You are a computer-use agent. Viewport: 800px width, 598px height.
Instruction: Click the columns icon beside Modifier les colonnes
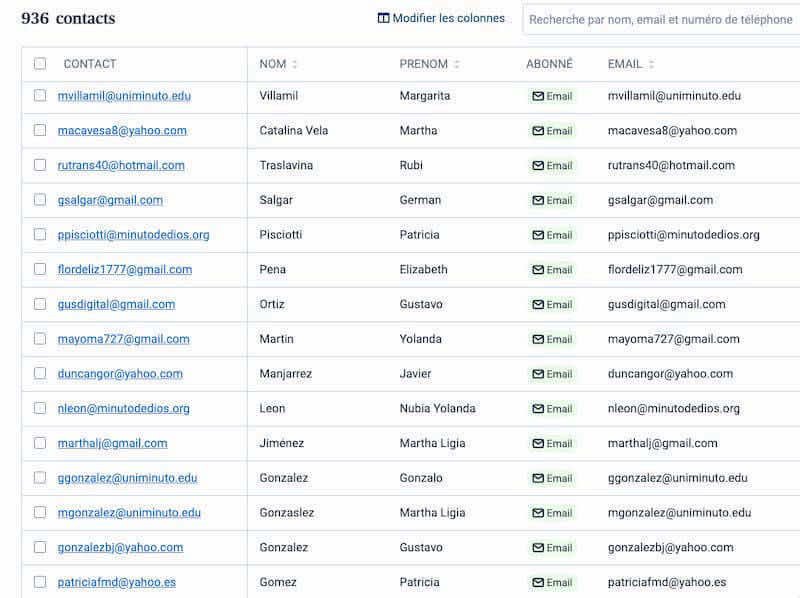383,18
